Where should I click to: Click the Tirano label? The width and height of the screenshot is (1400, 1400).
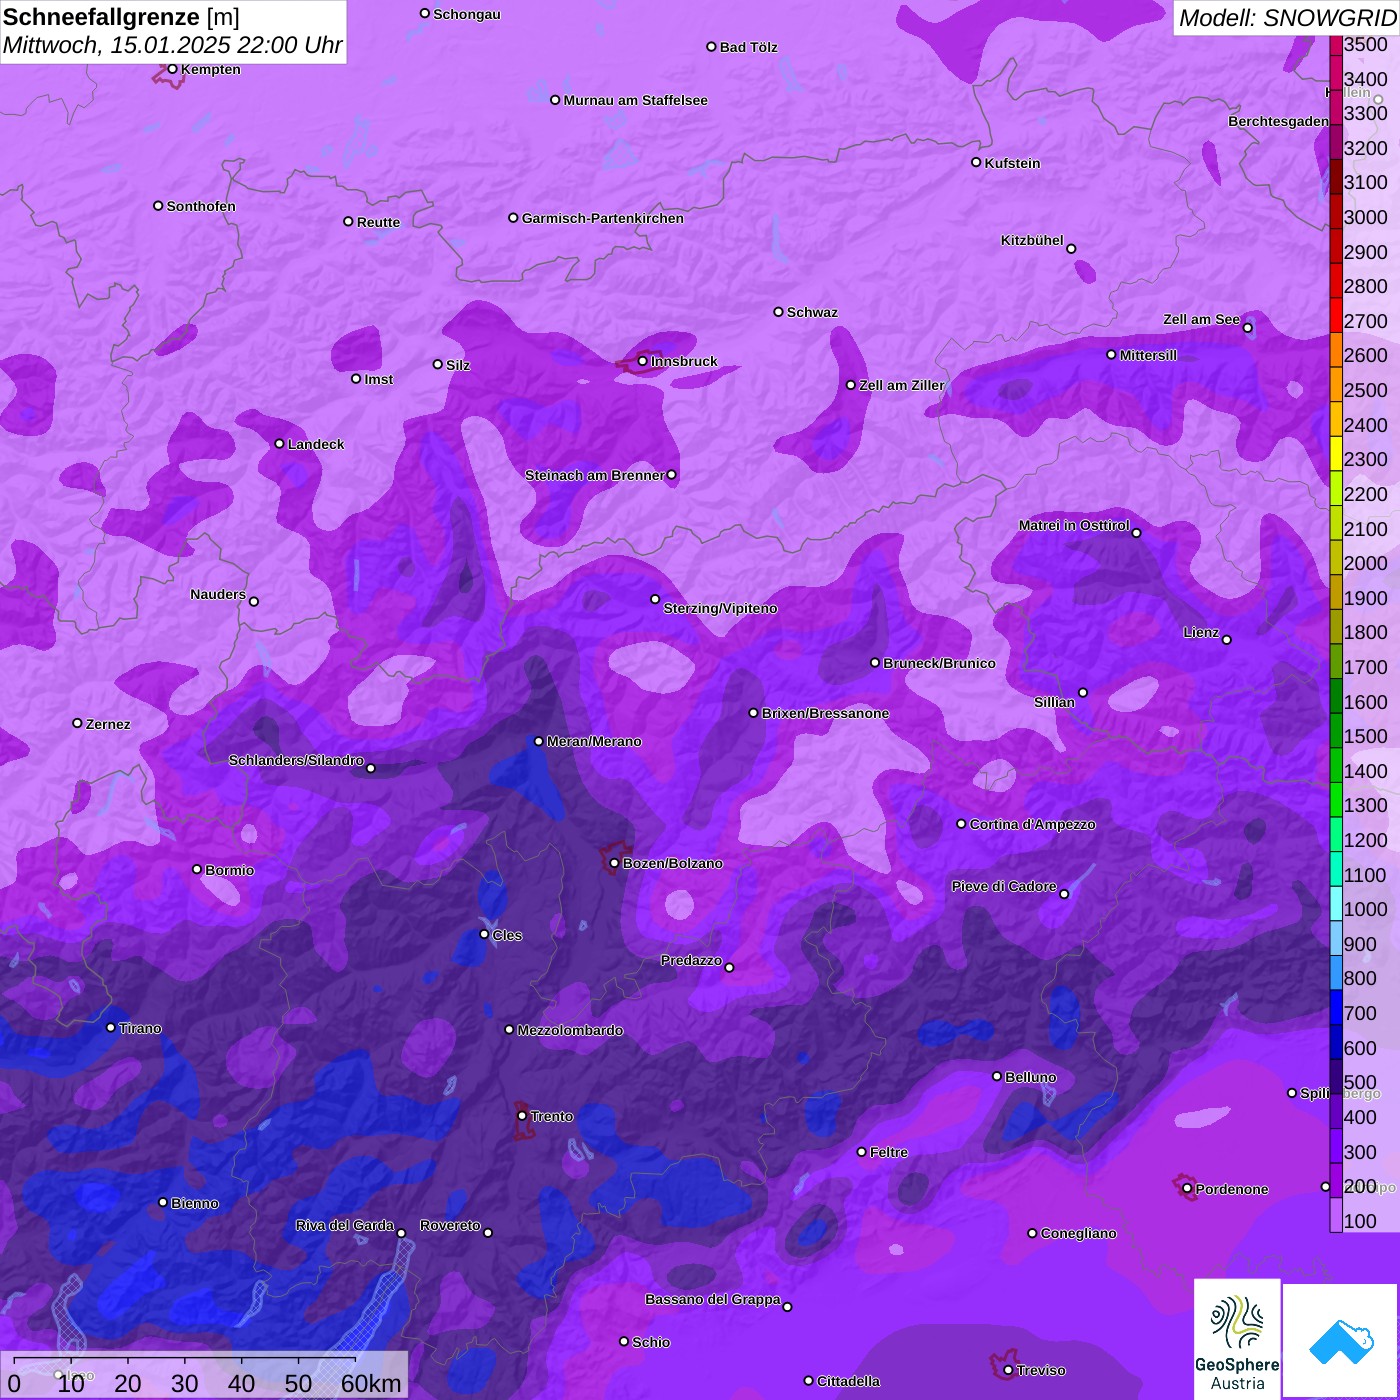140,1028
